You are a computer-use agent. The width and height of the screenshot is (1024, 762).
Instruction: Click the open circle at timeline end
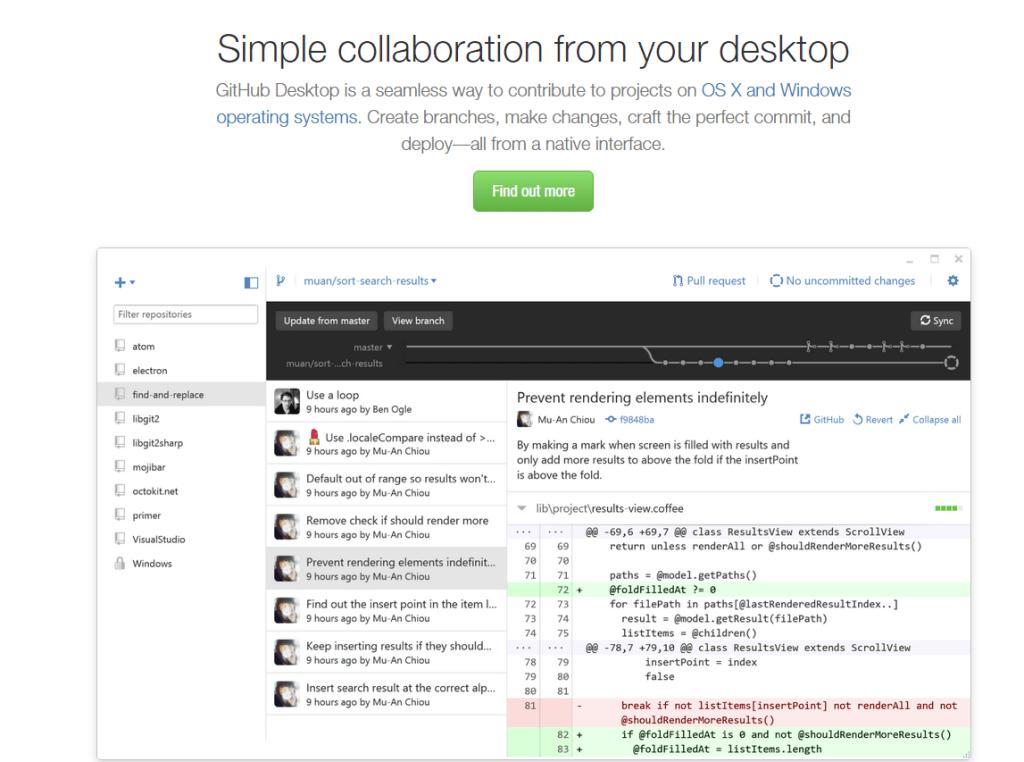[952, 362]
